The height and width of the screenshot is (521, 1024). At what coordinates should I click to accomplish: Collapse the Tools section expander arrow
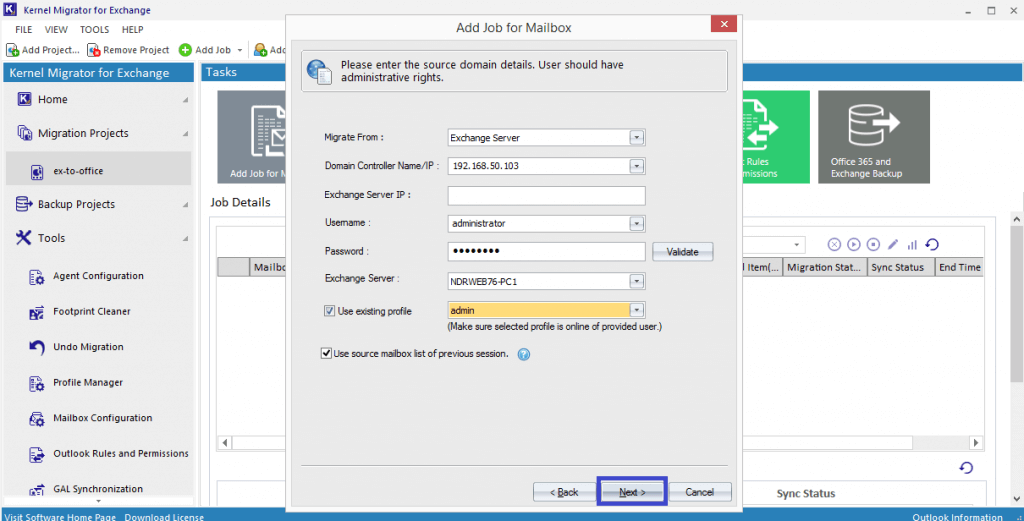[185, 239]
